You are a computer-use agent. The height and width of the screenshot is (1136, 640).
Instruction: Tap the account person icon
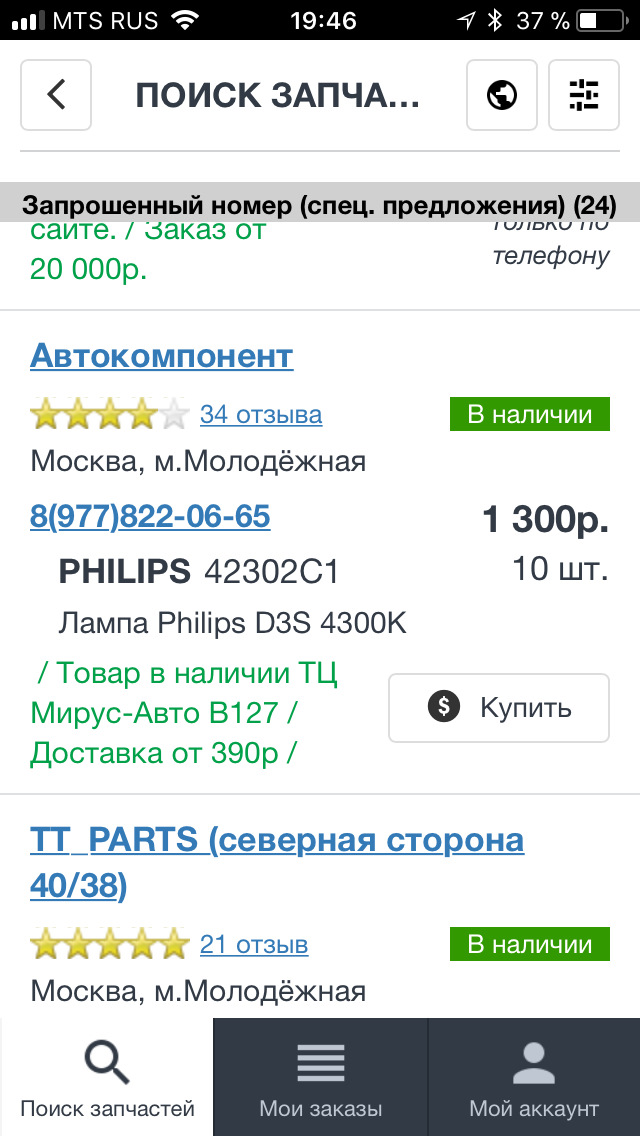pyautogui.click(x=534, y=1062)
